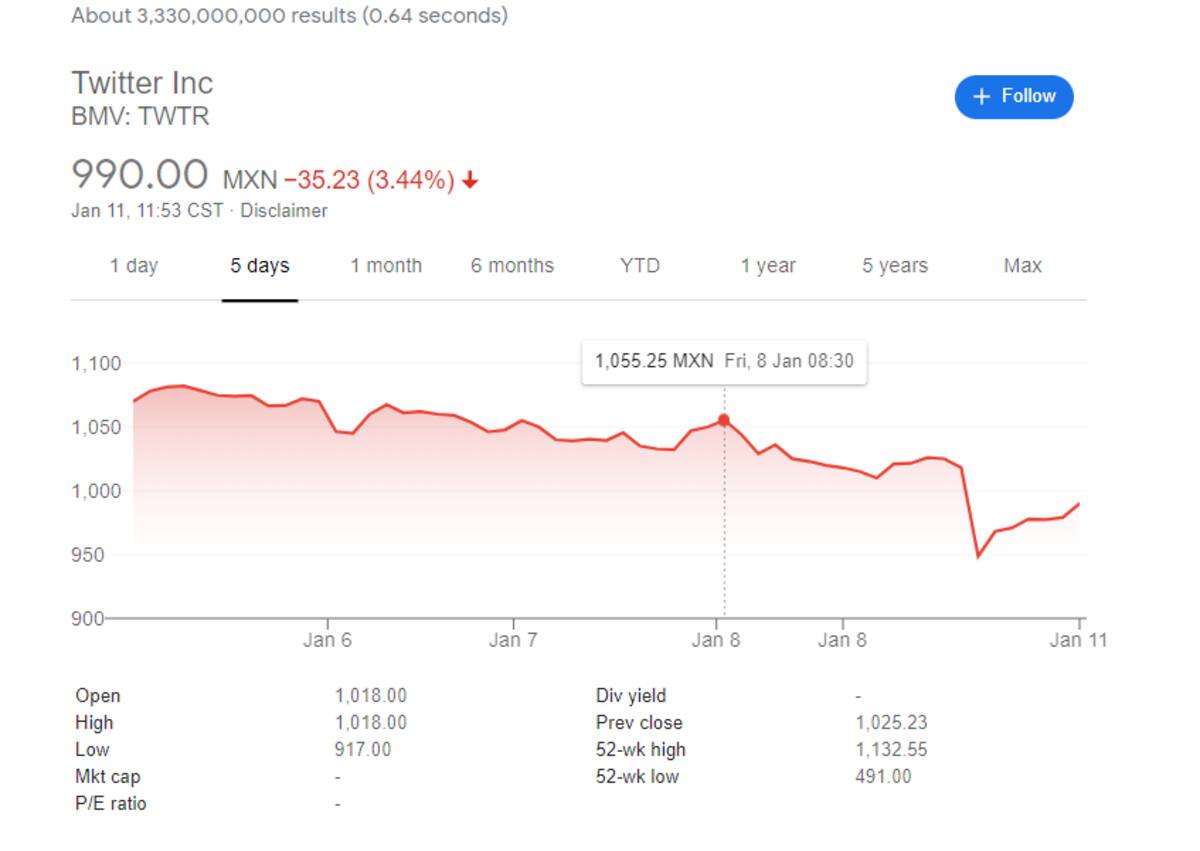View the Max chart range
This screenshot has width=1200, height=851.
pos(1022,266)
